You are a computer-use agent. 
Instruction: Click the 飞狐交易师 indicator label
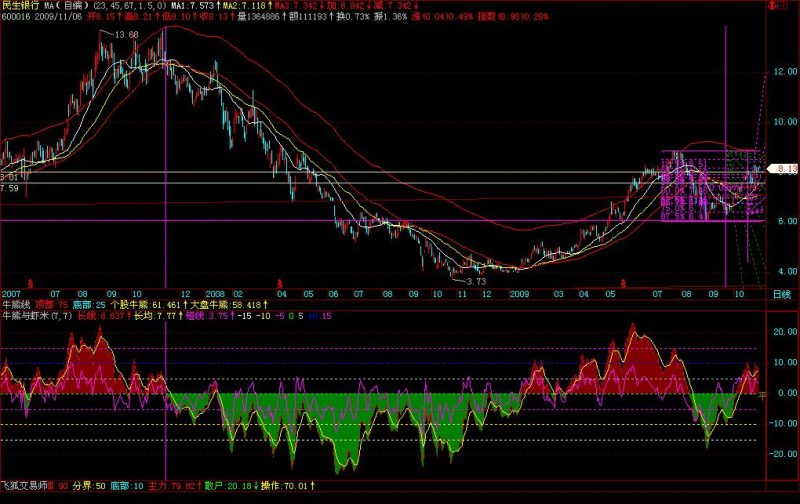[24, 486]
